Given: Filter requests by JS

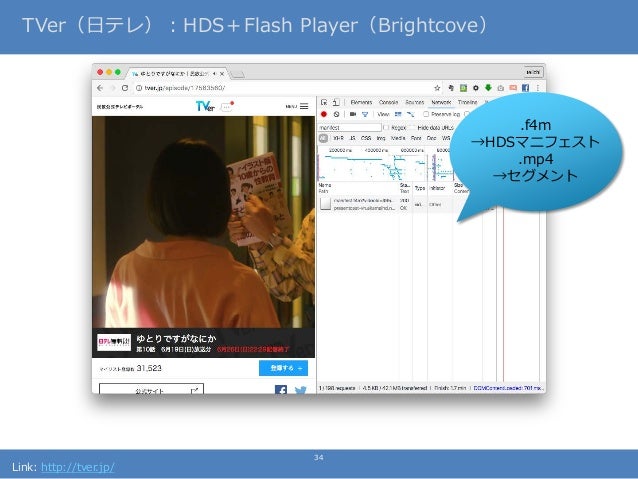Looking at the screenshot, I should [x=352, y=138].
